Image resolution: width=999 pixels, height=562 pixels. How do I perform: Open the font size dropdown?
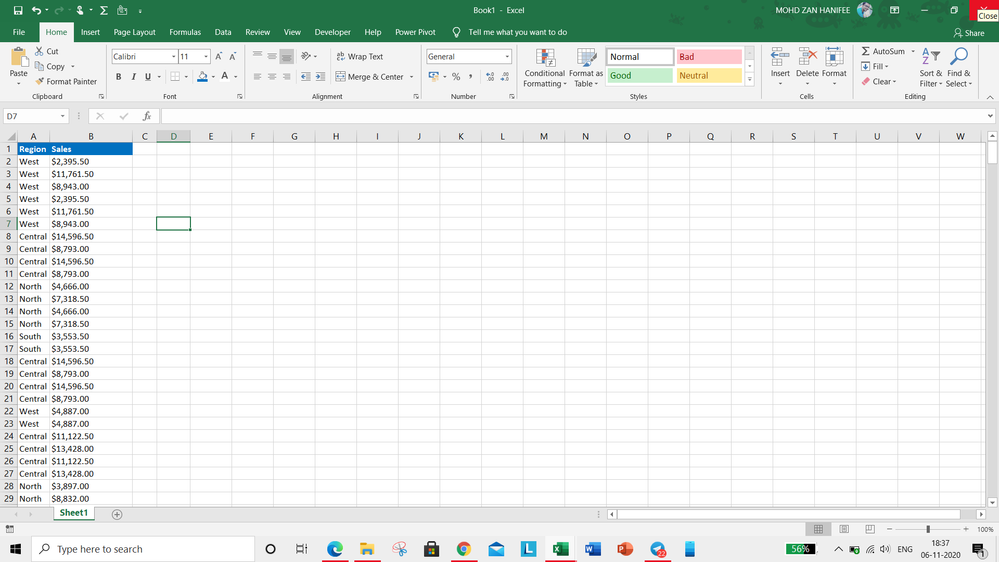coord(206,57)
